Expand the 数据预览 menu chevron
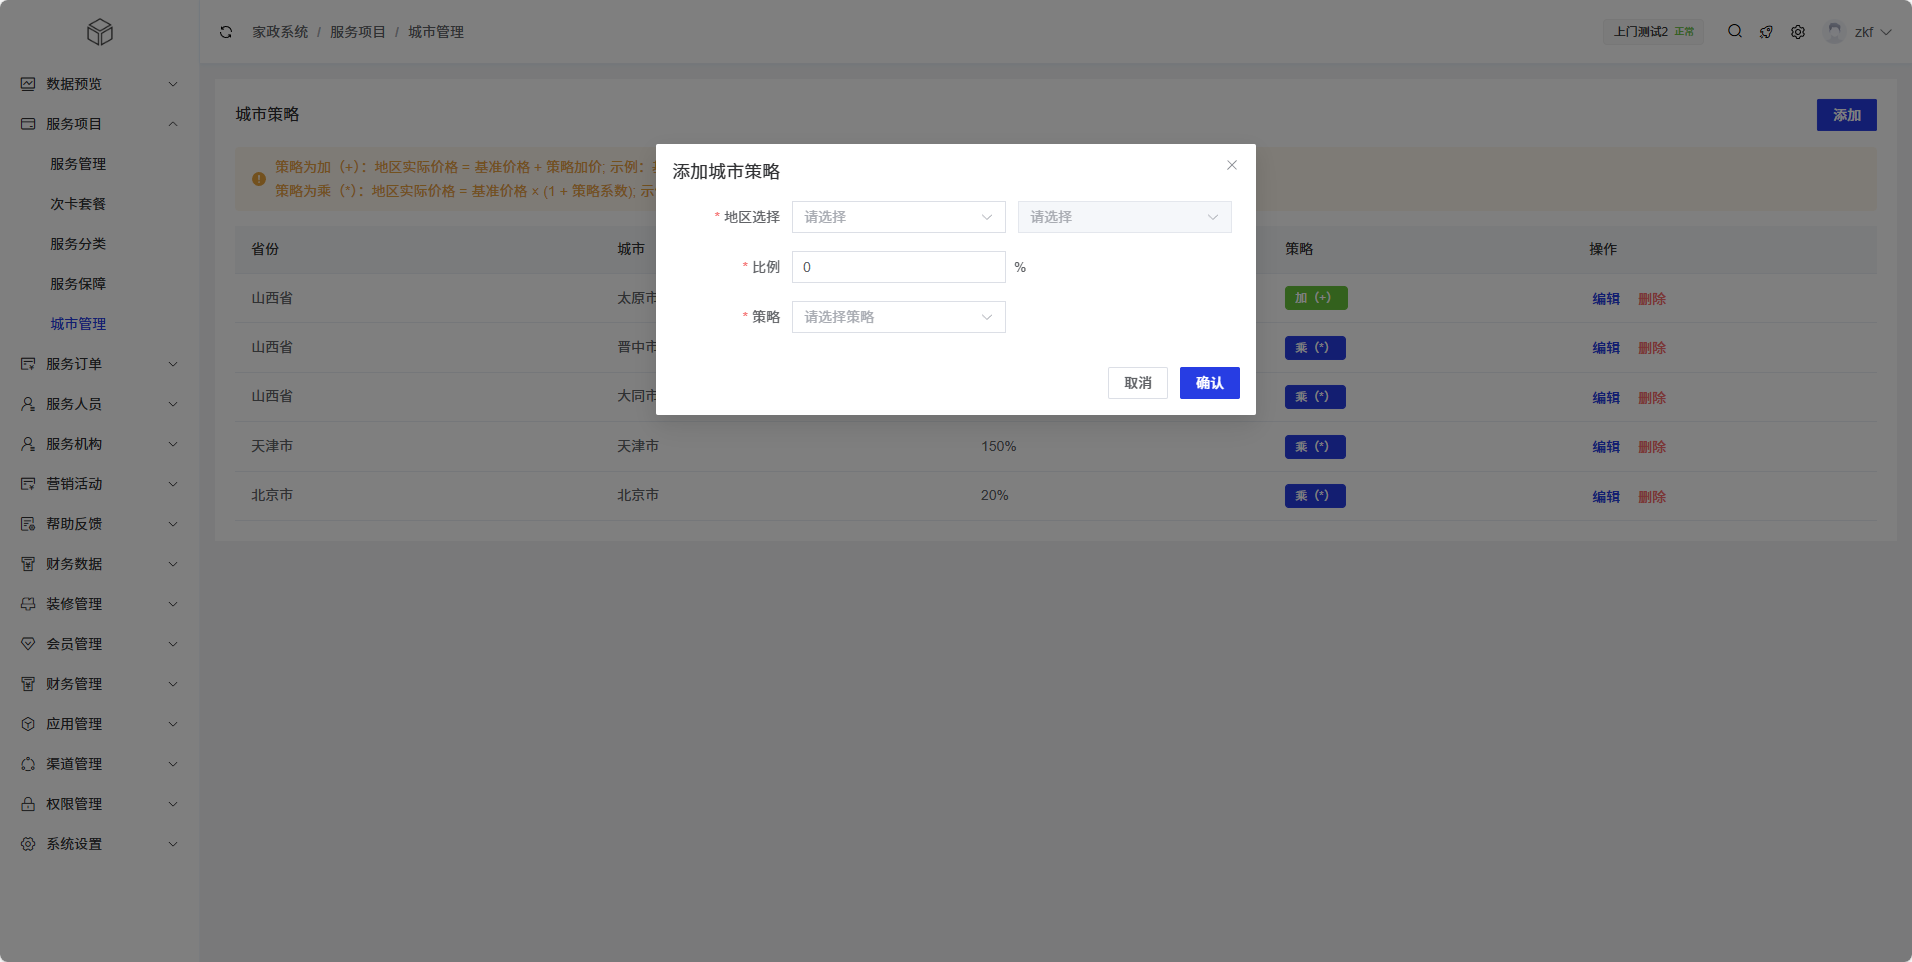The width and height of the screenshot is (1912, 962). (x=173, y=84)
